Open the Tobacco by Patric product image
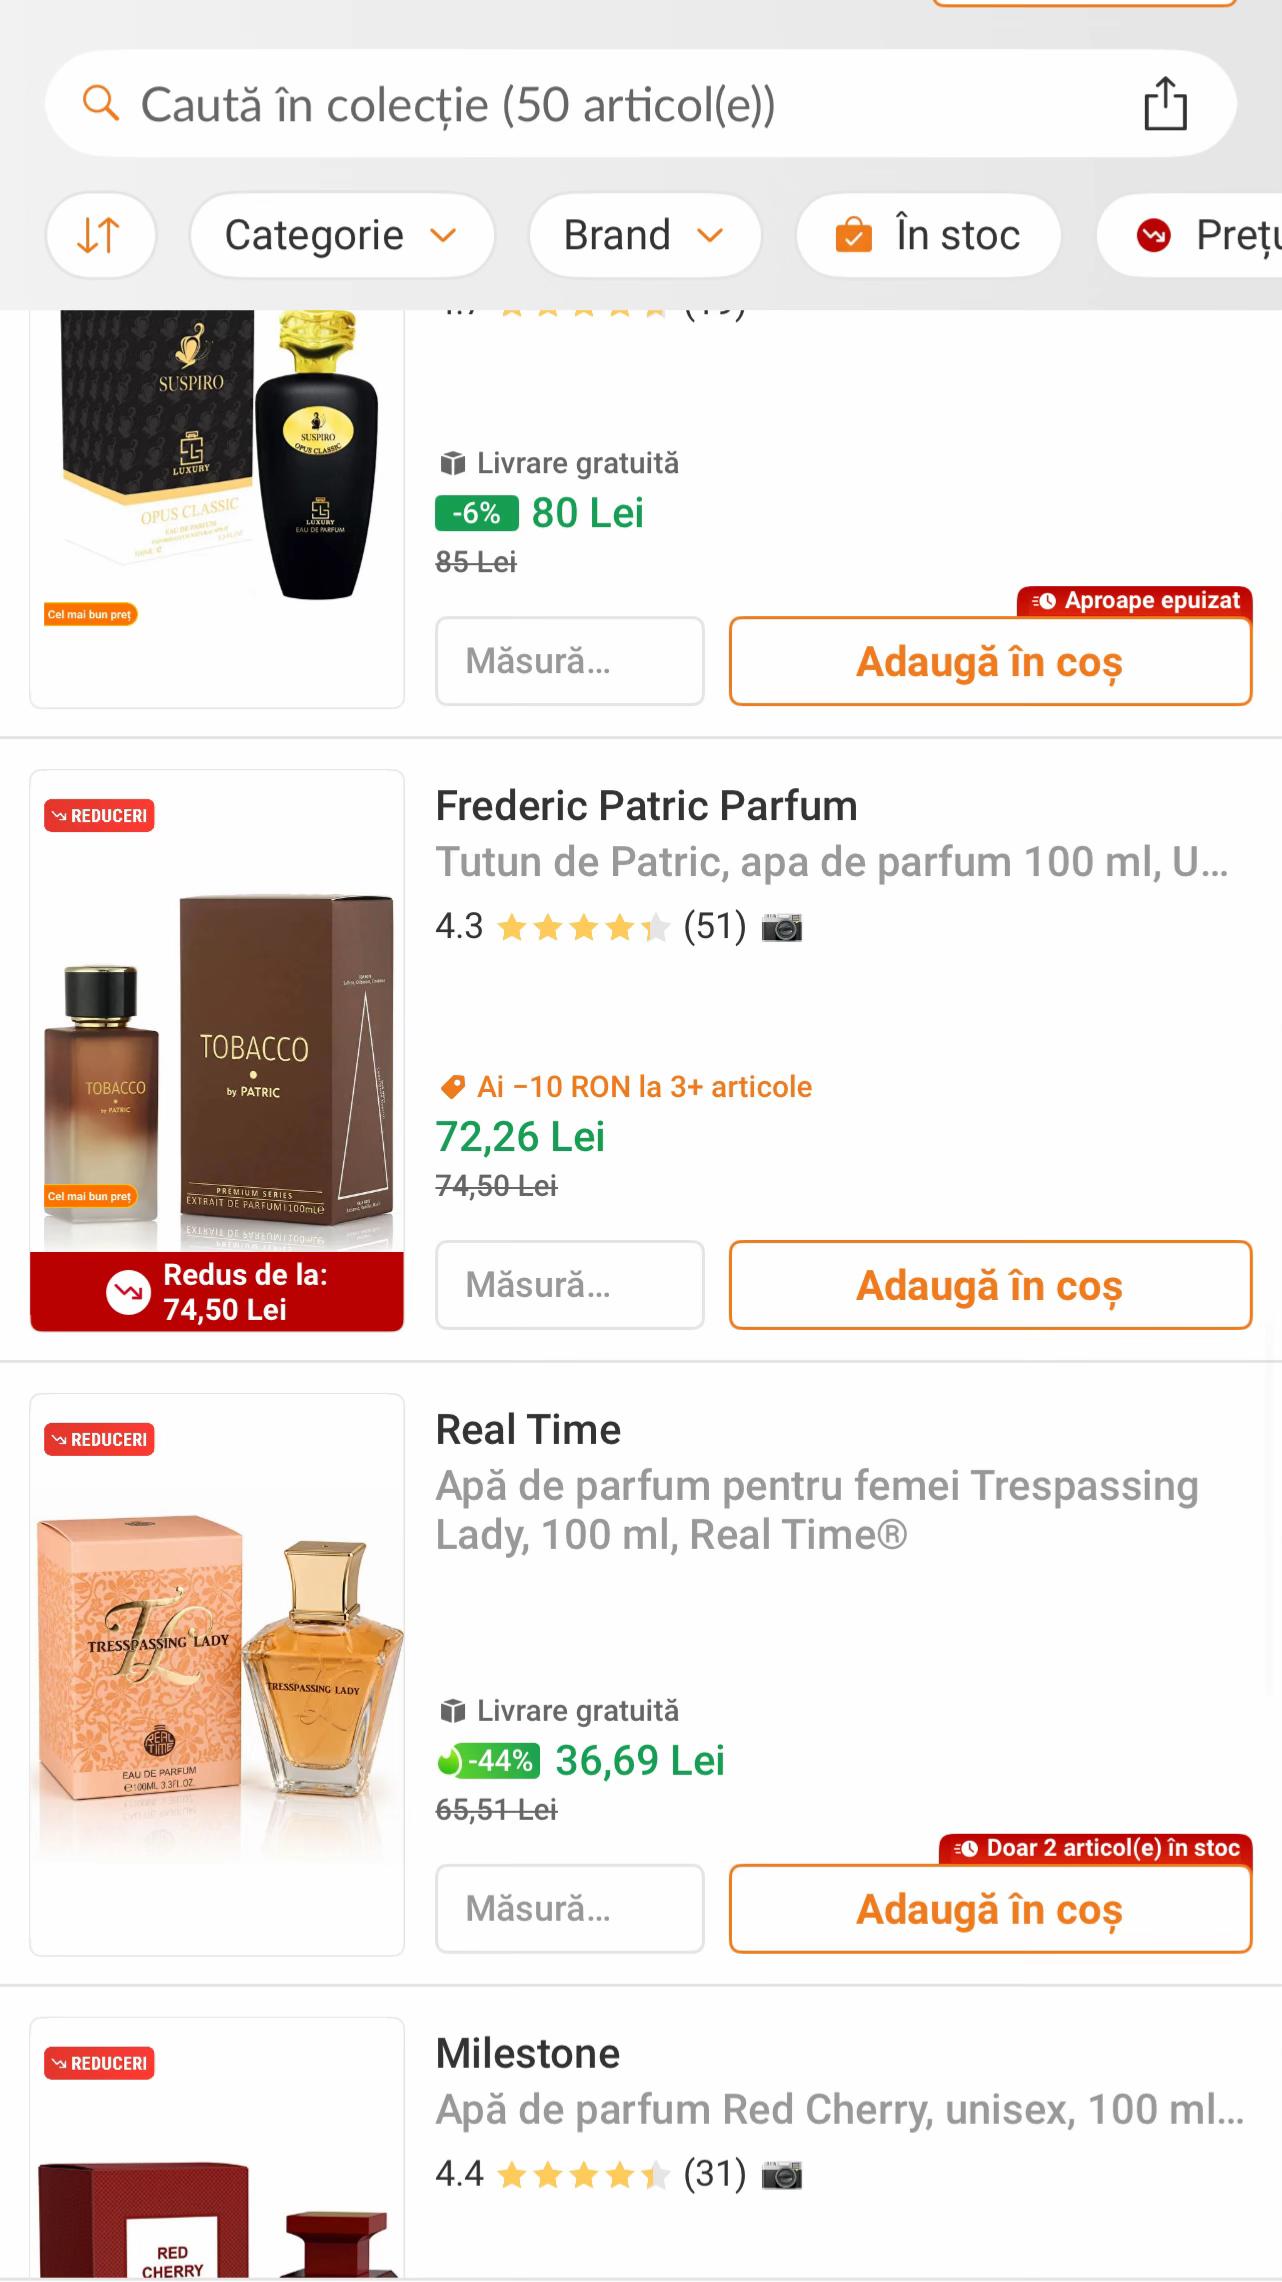Screen dimensions: 1282x2282 coord(217,1051)
